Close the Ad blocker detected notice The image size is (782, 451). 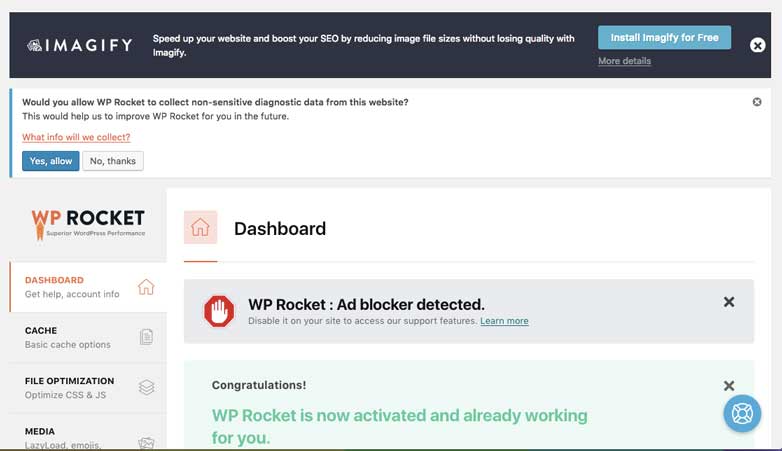click(x=729, y=302)
